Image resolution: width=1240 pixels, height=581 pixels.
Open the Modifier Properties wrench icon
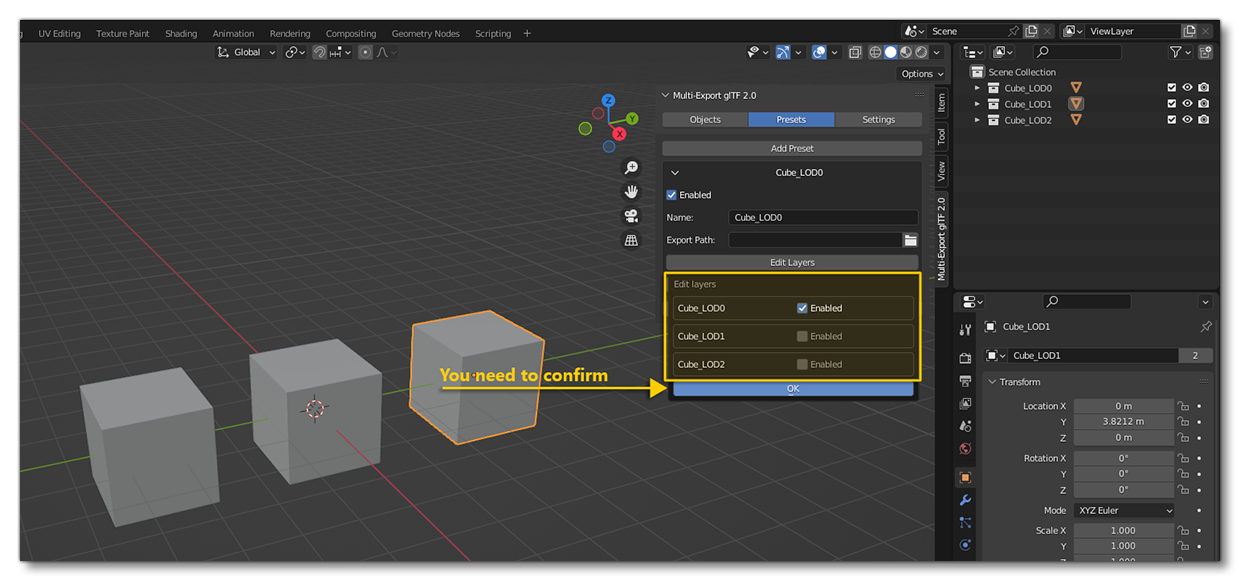pyautogui.click(x=965, y=499)
